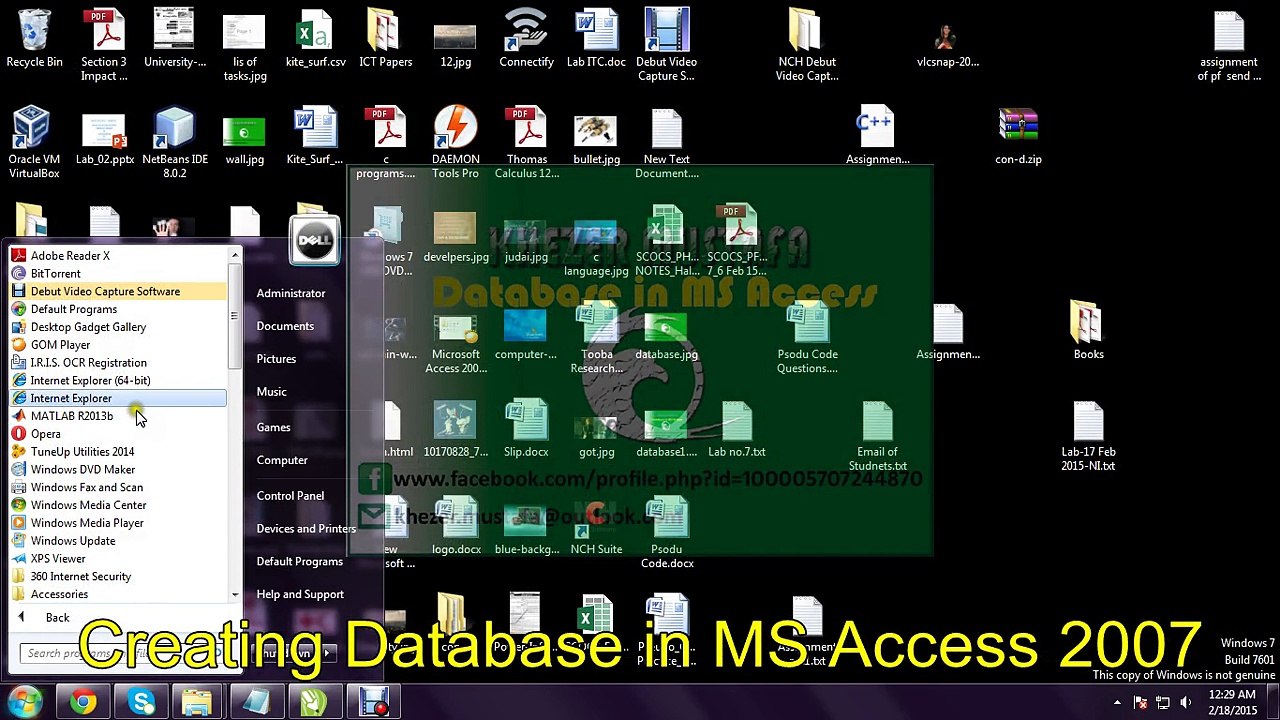The image size is (1280, 720).
Task: Open Debut Video Capture Software in programs list
Action: pos(118,292)
